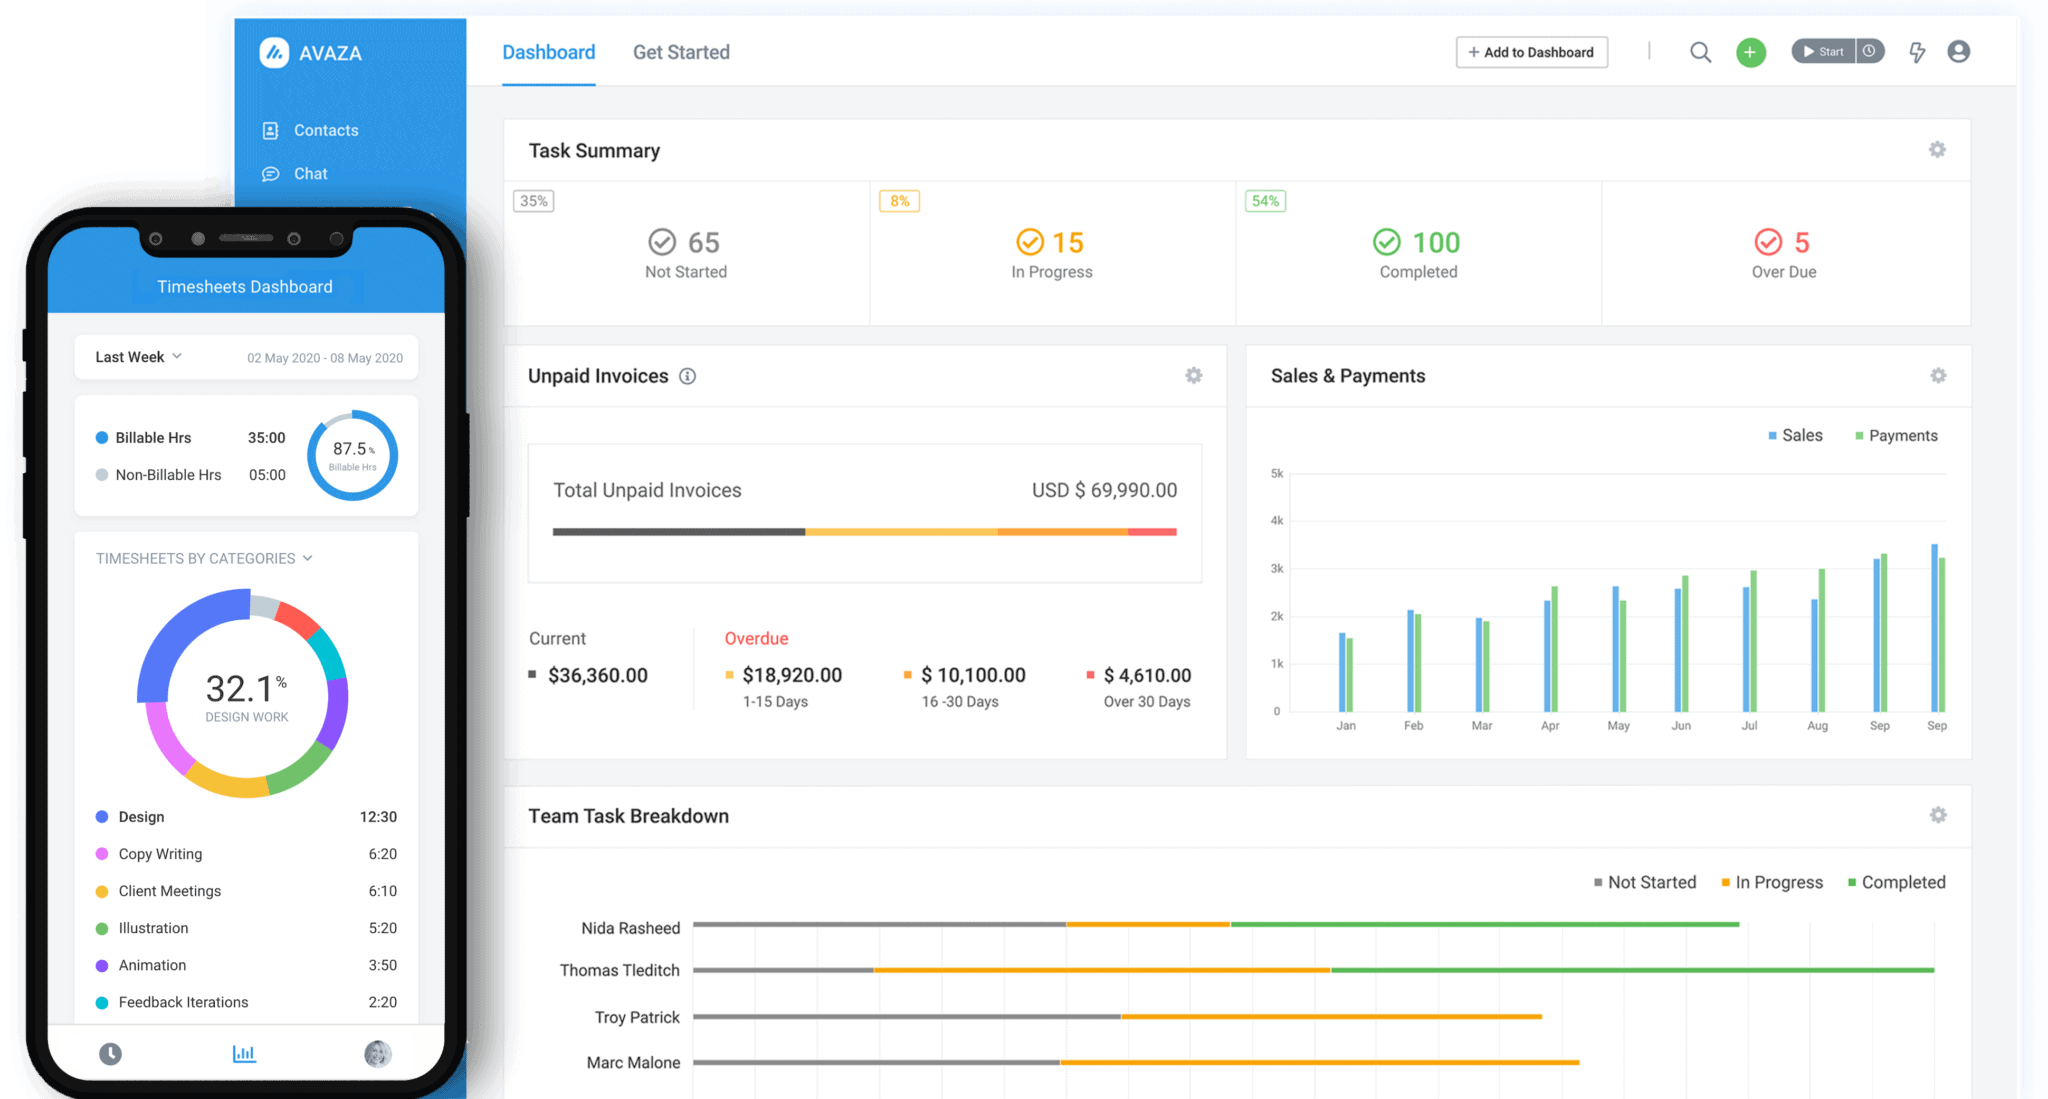
Task: Collapse the Timesheets By Categories section
Action: point(307,558)
